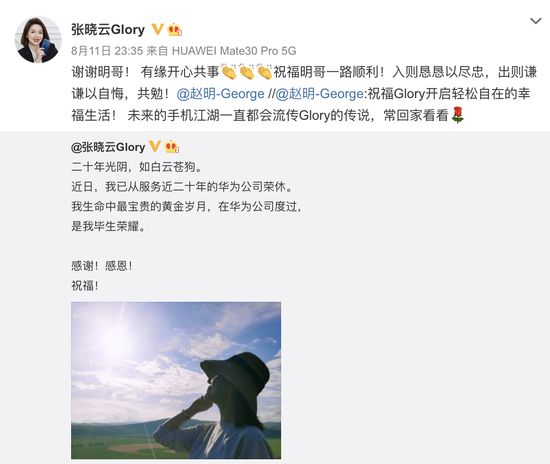Click the HUAWEI Mate30 Pro 5G source link
This screenshot has height=464, width=550.
[234, 51]
